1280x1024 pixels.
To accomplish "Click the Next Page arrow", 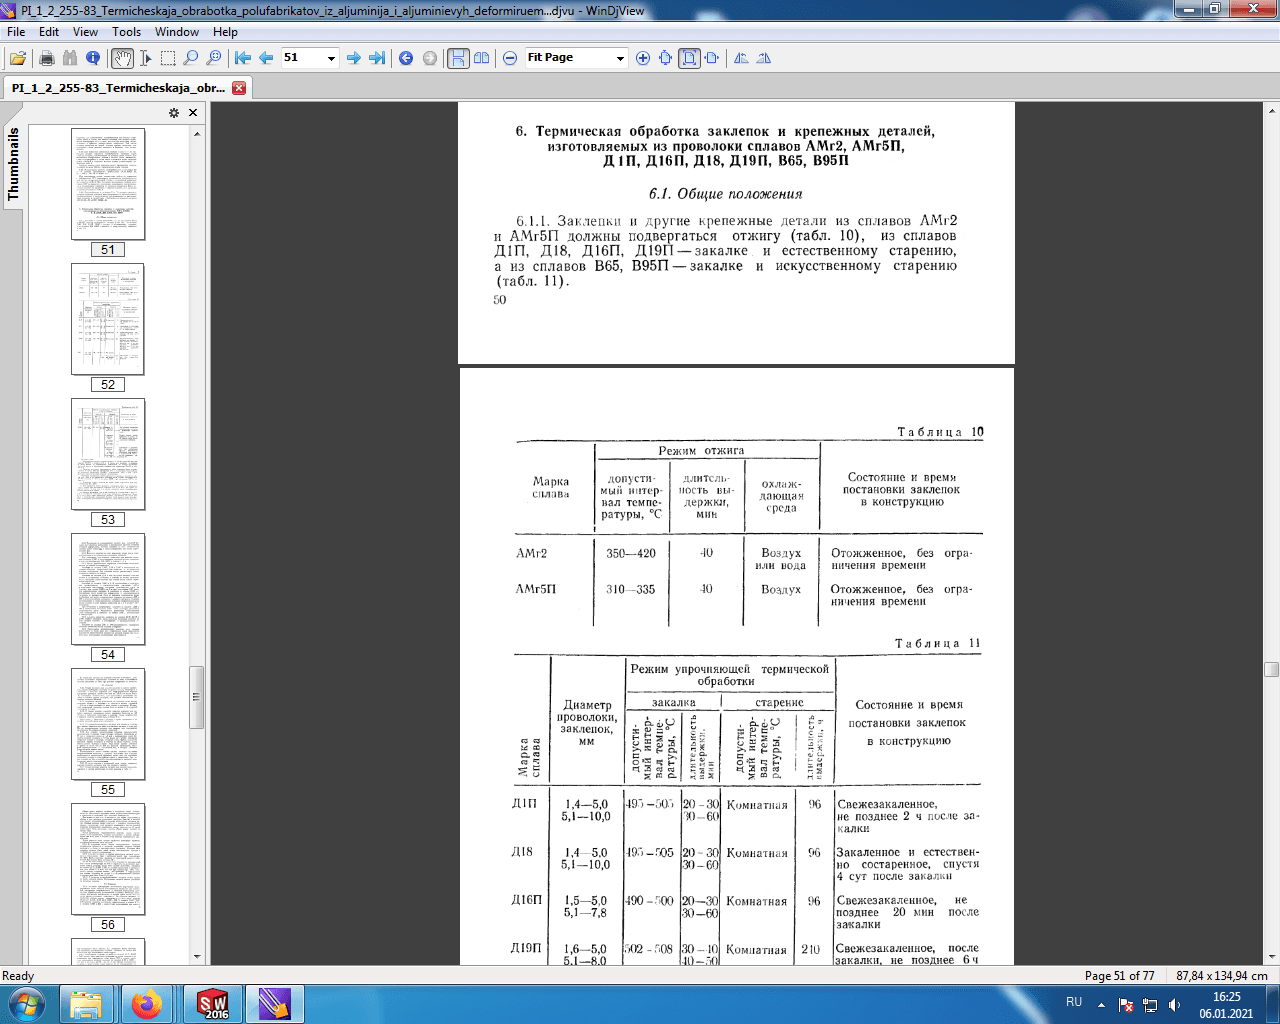I will coord(353,58).
